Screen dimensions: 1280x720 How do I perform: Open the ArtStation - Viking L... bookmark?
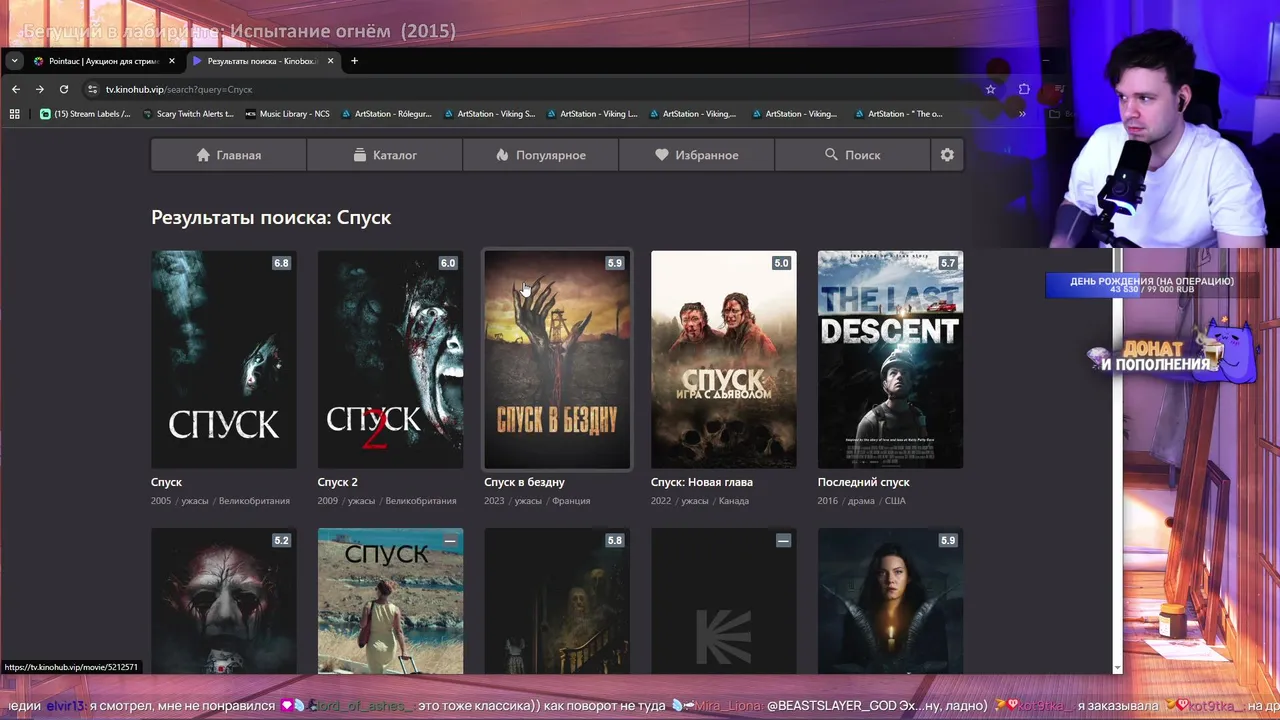592,114
